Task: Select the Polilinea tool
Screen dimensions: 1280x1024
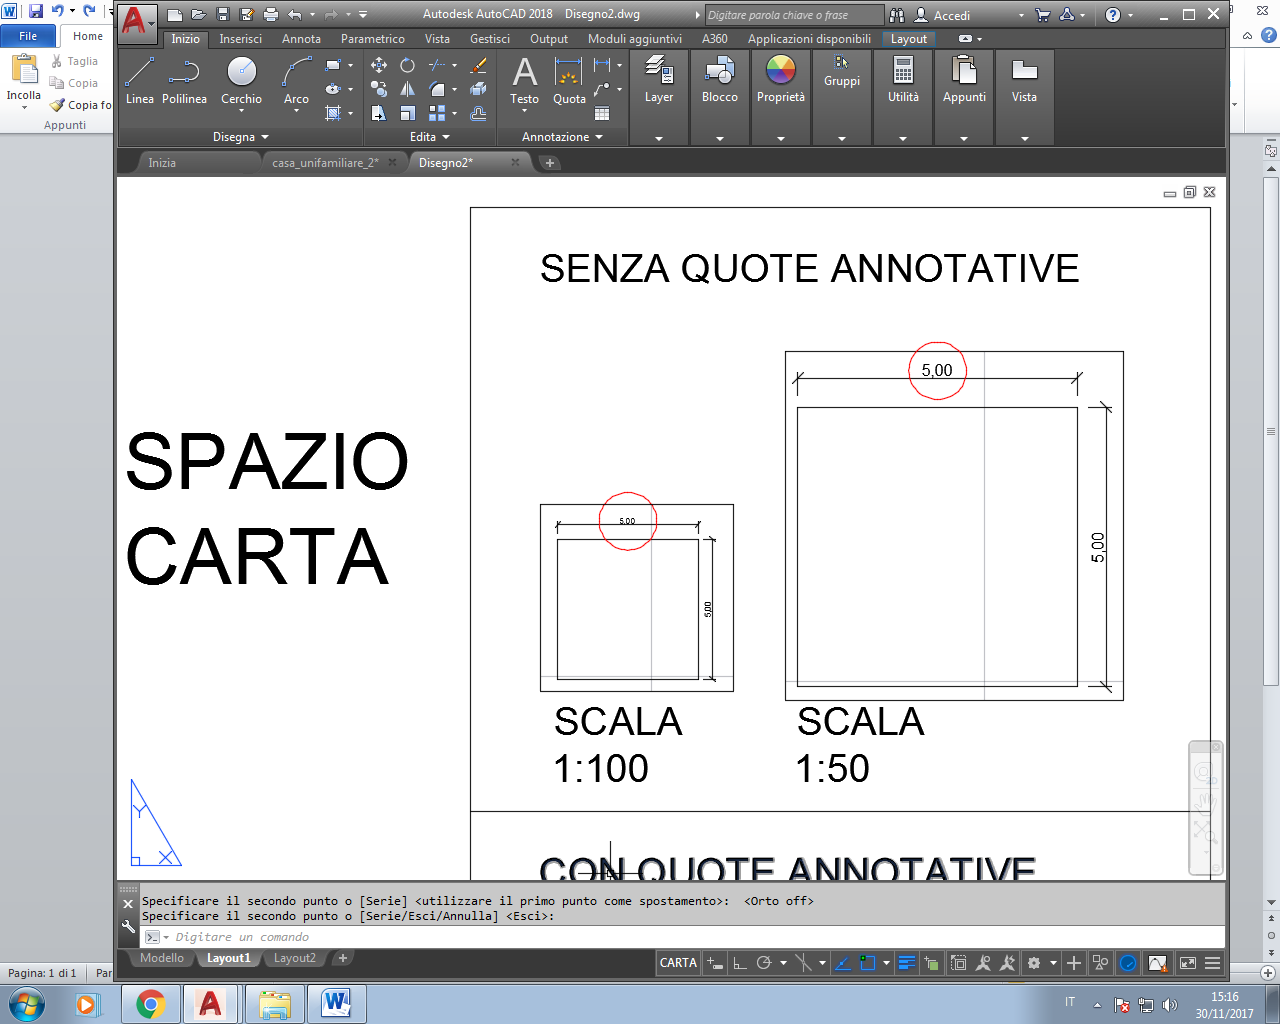Action: tap(184, 80)
